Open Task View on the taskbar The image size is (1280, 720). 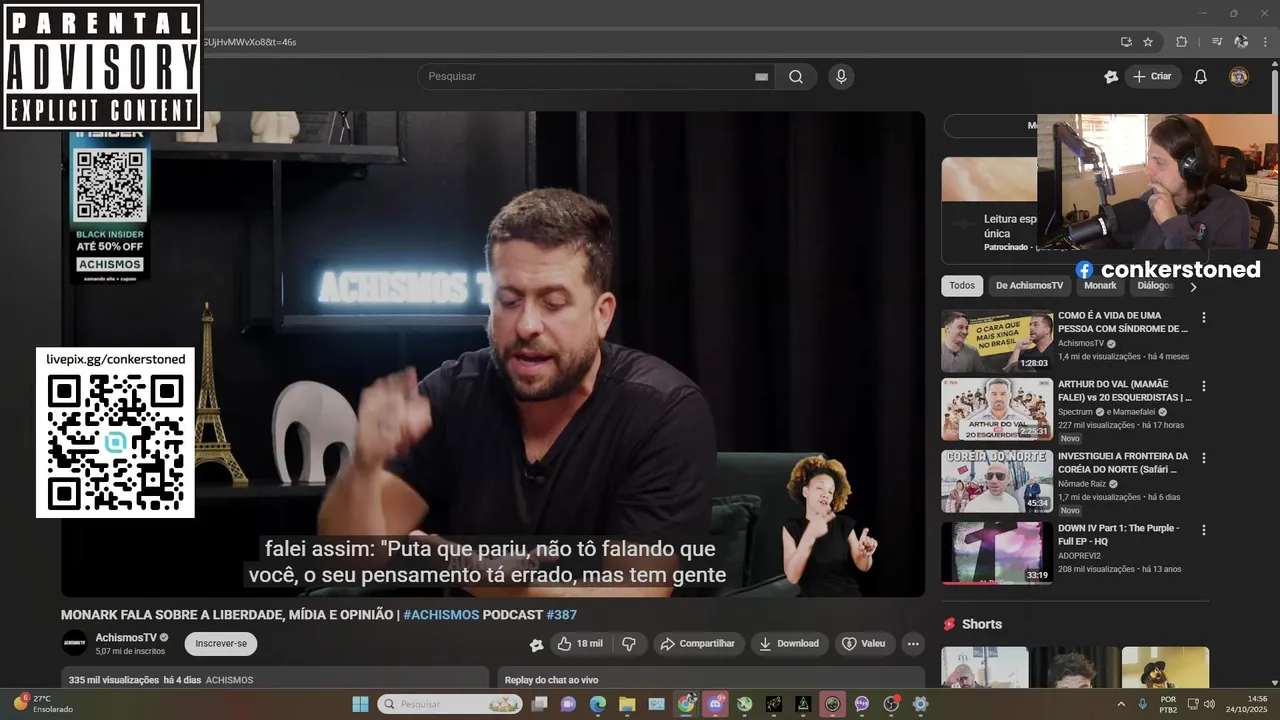[x=539, y=704]
